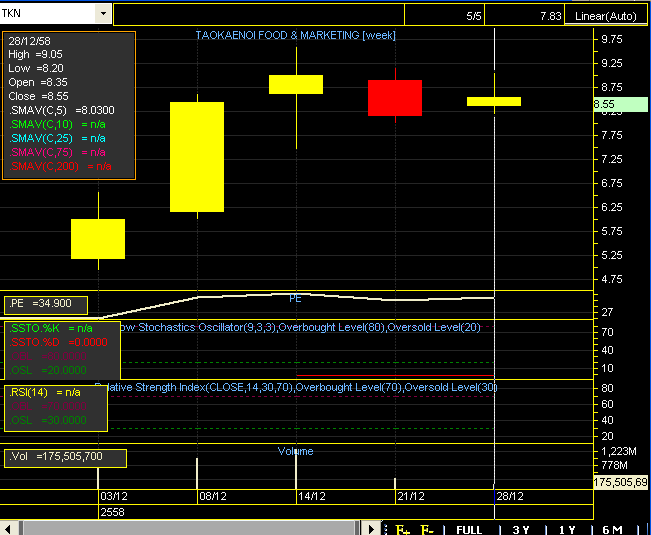Click the 175,505,69 volume marker
The height and width of the screenshot is (535, 651).
[621, 482]
